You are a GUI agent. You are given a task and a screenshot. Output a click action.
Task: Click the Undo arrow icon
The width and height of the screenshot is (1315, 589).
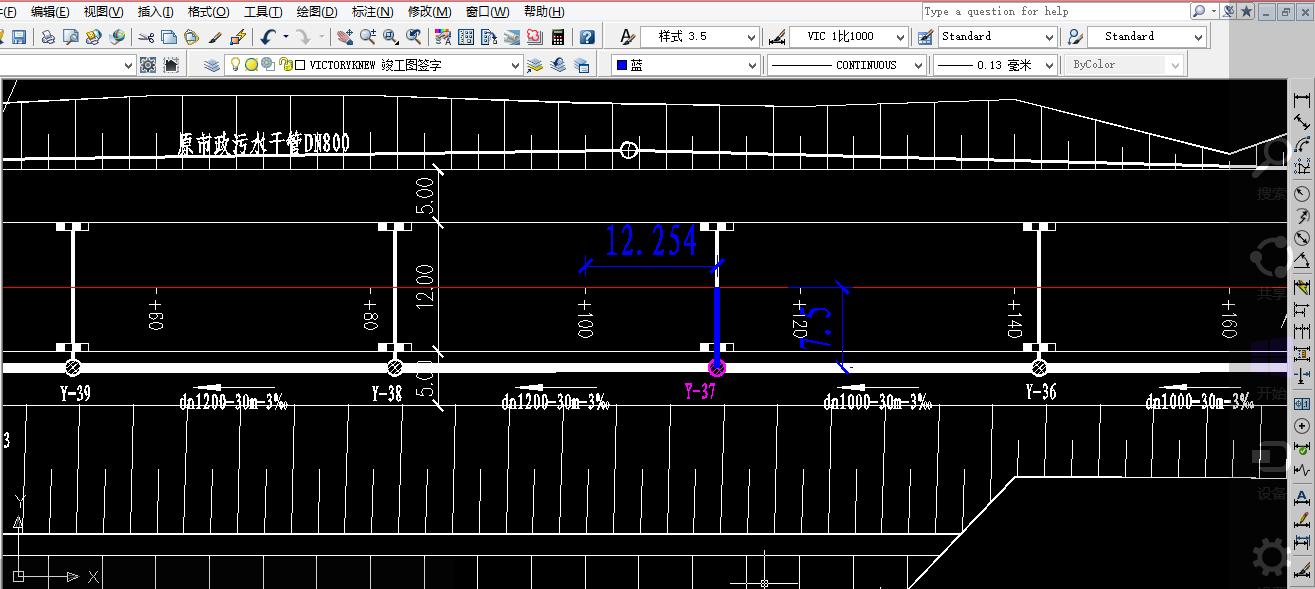[267, 37]
